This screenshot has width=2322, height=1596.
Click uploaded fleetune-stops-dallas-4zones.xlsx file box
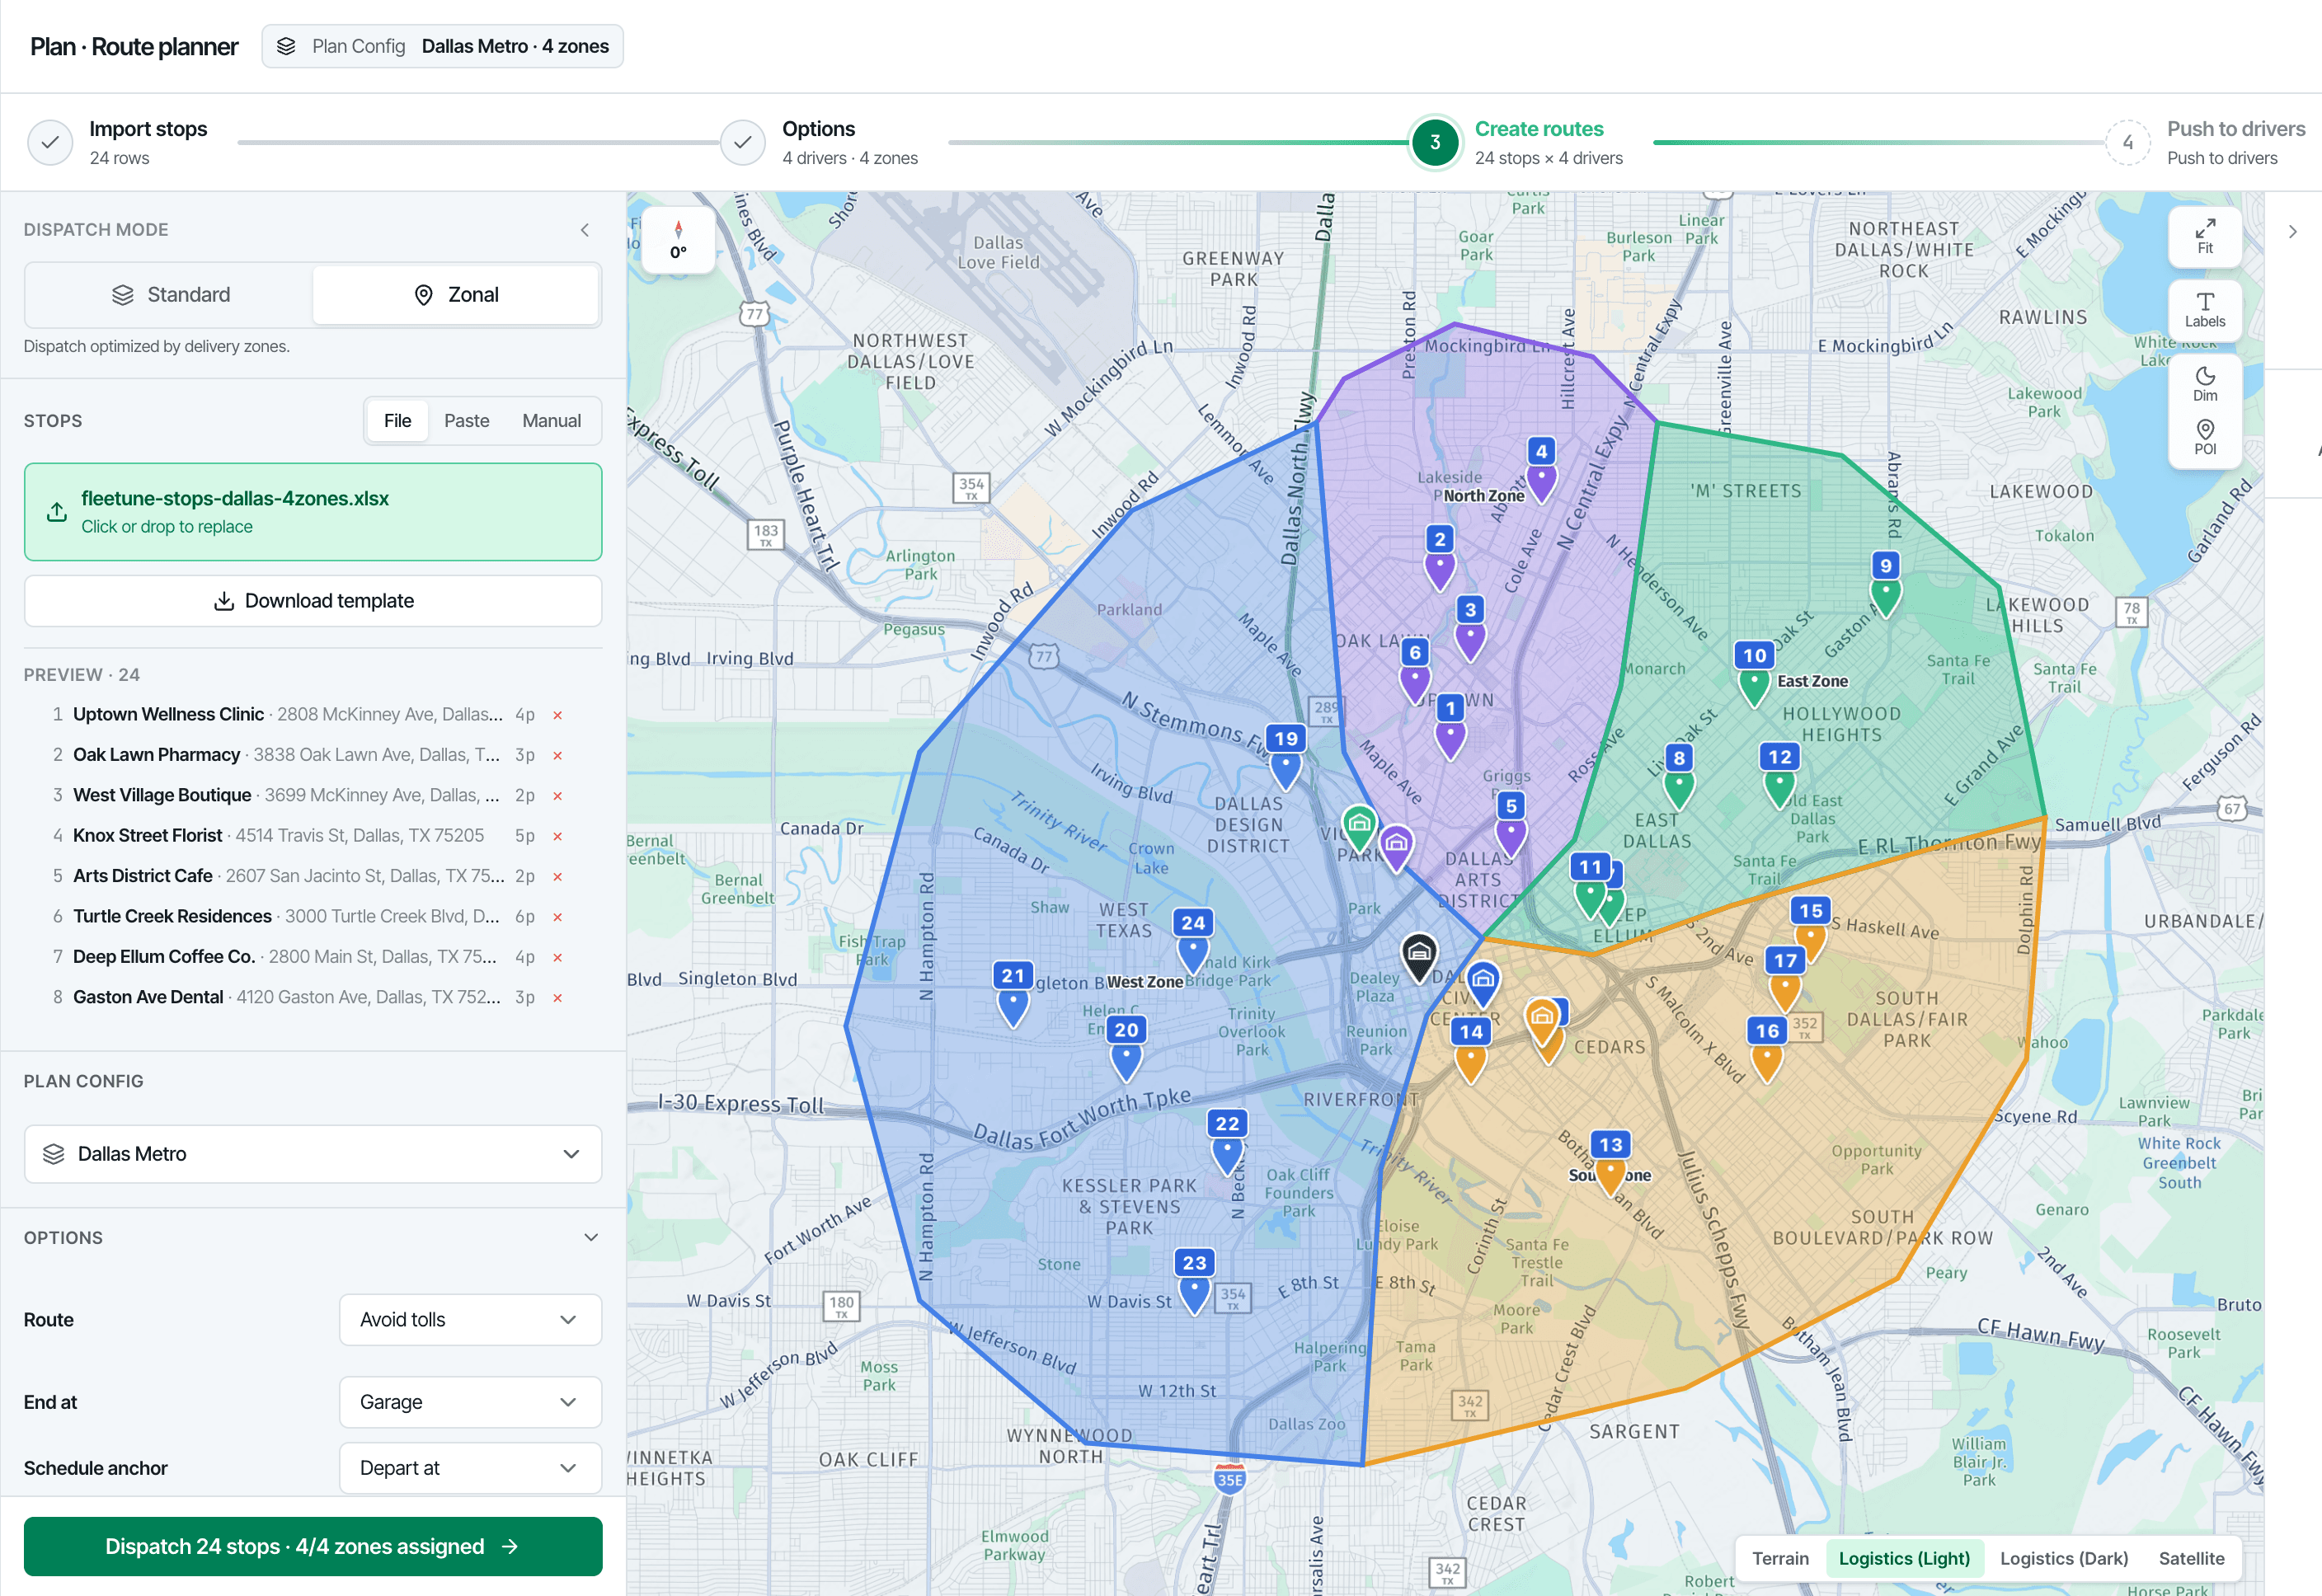(313, 512)
